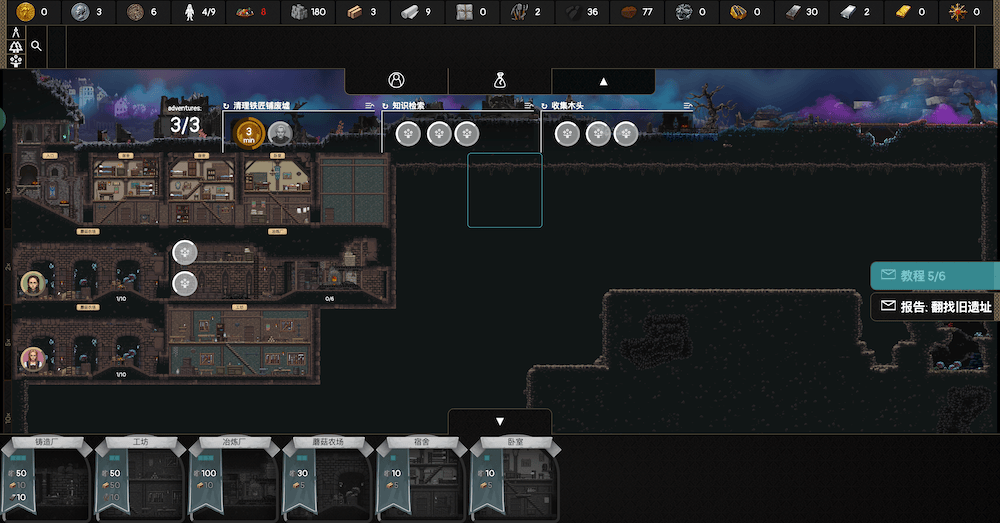Select the dark-haired character portrait
The height and width of the screenshot is (523, 1000).
click(33, 284)
